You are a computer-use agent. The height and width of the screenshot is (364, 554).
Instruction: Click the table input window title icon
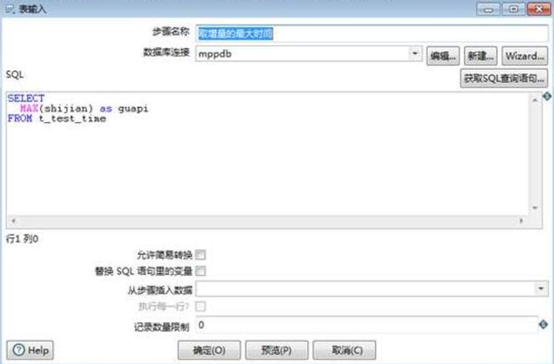point(10,9)
